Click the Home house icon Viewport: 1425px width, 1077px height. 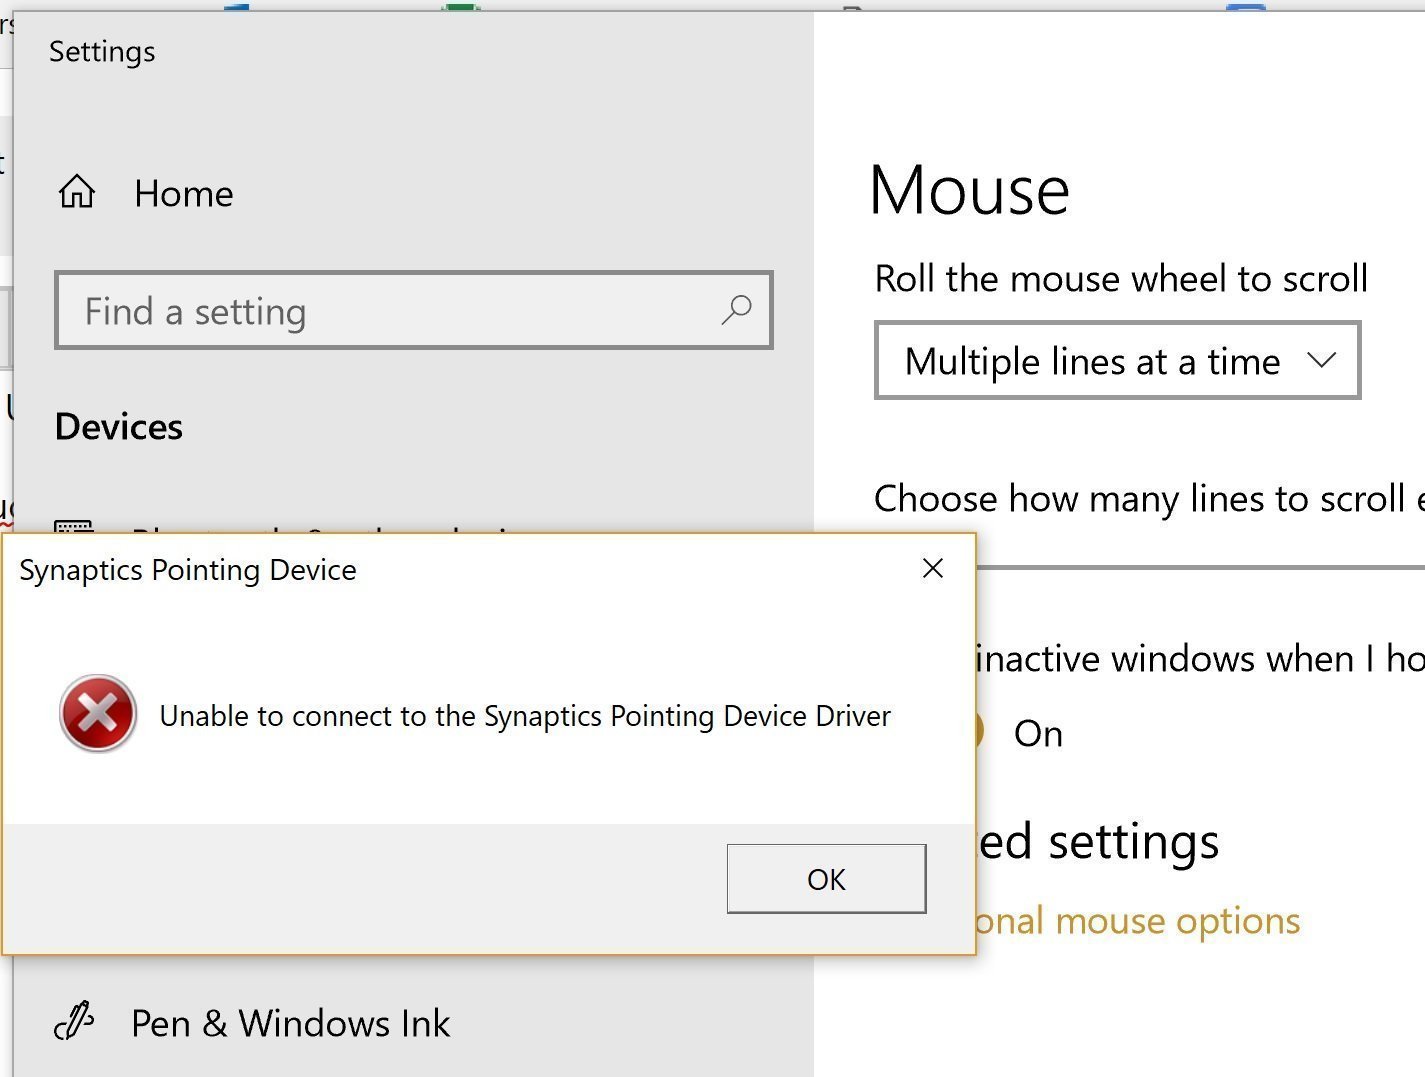pyautogui.click(x=77, y=192)
